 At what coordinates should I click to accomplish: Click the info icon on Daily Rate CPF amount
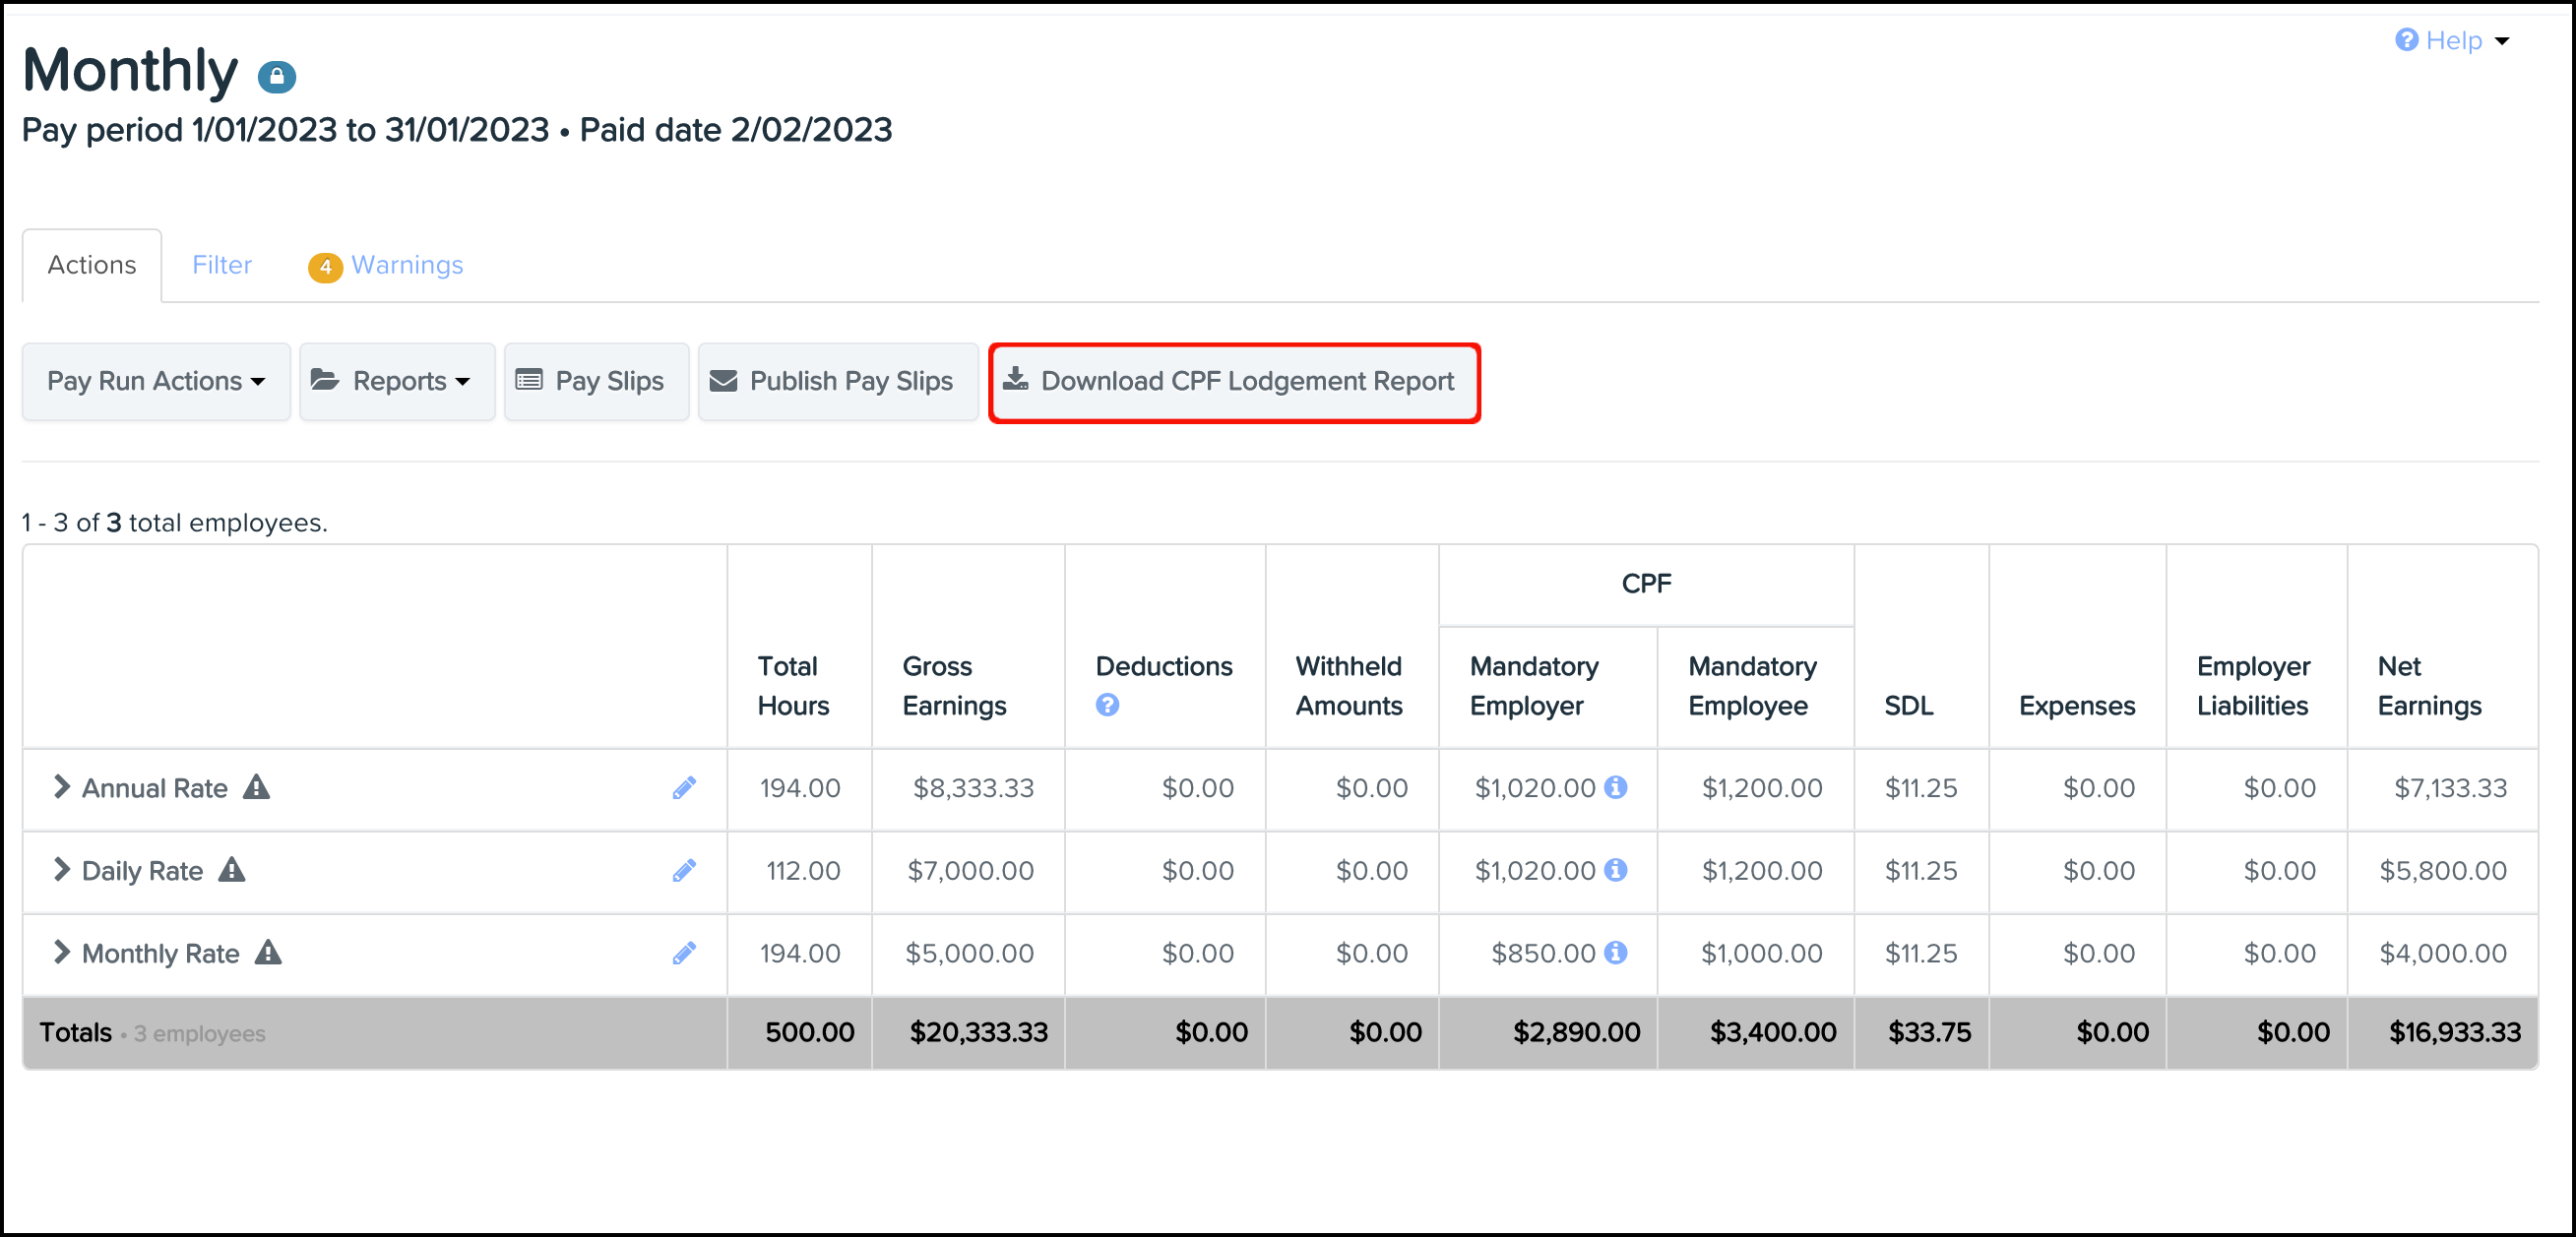(1617, 870)
